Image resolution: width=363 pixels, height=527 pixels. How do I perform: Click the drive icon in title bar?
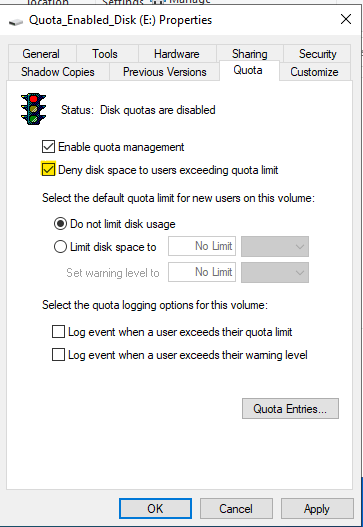point(15,22)
